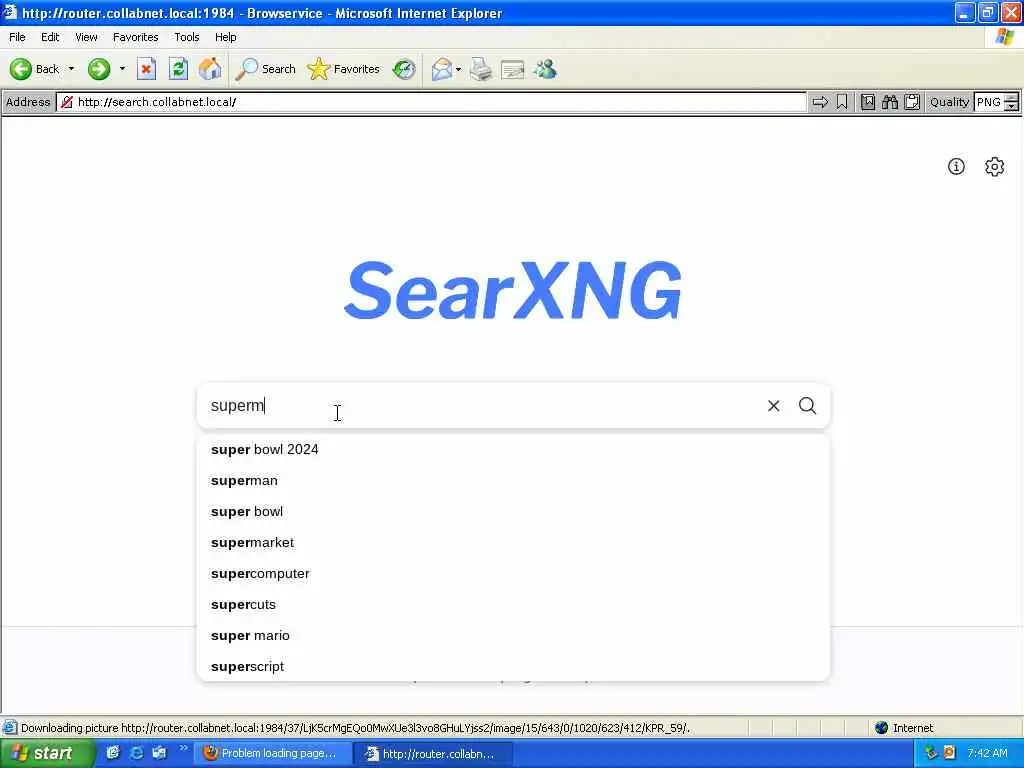
Task: Open the History icon in toolbar
Action: coord(404,69)
